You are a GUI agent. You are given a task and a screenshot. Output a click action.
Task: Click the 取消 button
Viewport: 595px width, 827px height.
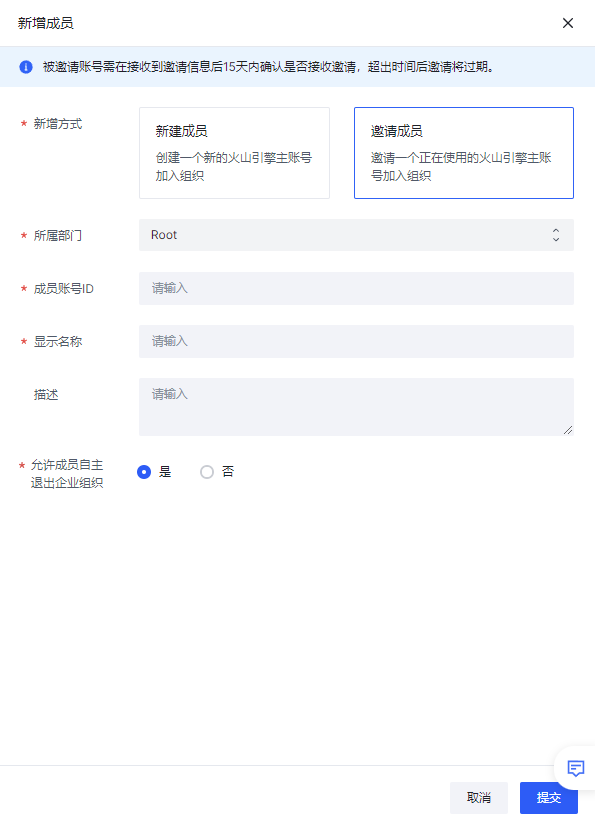pos(478,797)
